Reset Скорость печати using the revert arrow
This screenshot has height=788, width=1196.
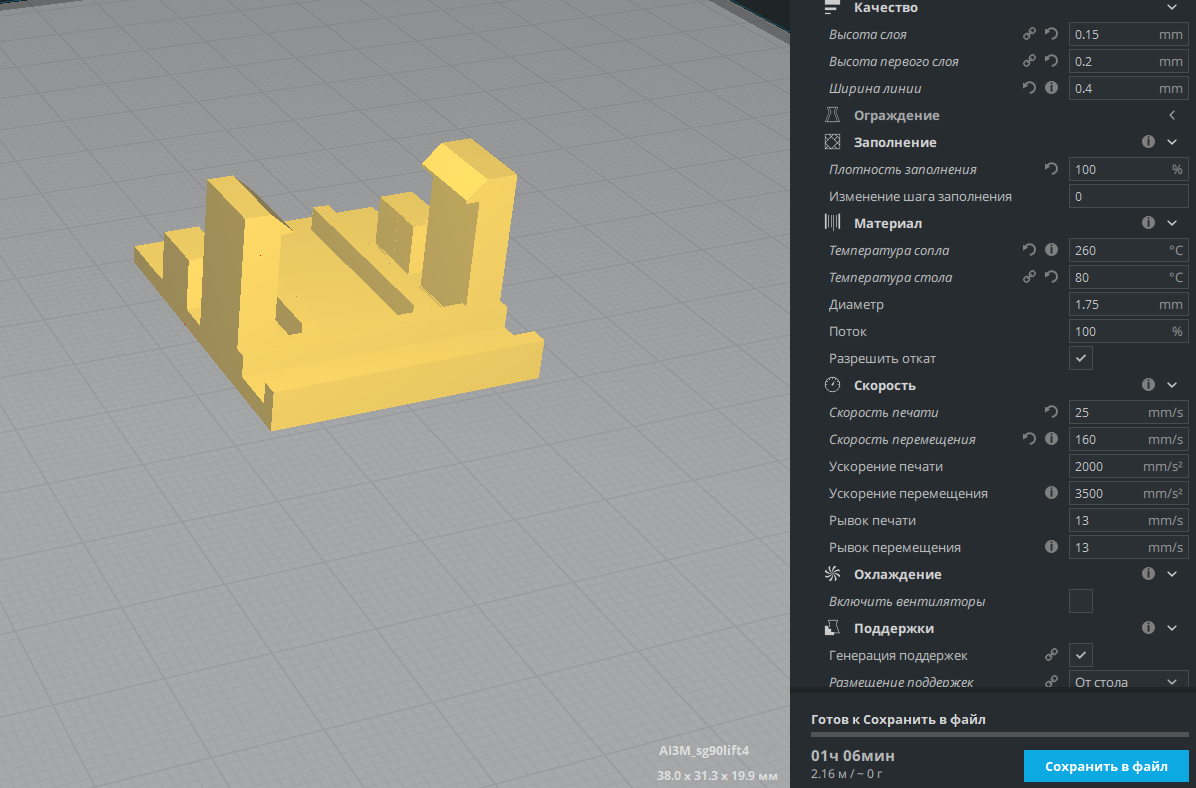(x=1051, y=412)
